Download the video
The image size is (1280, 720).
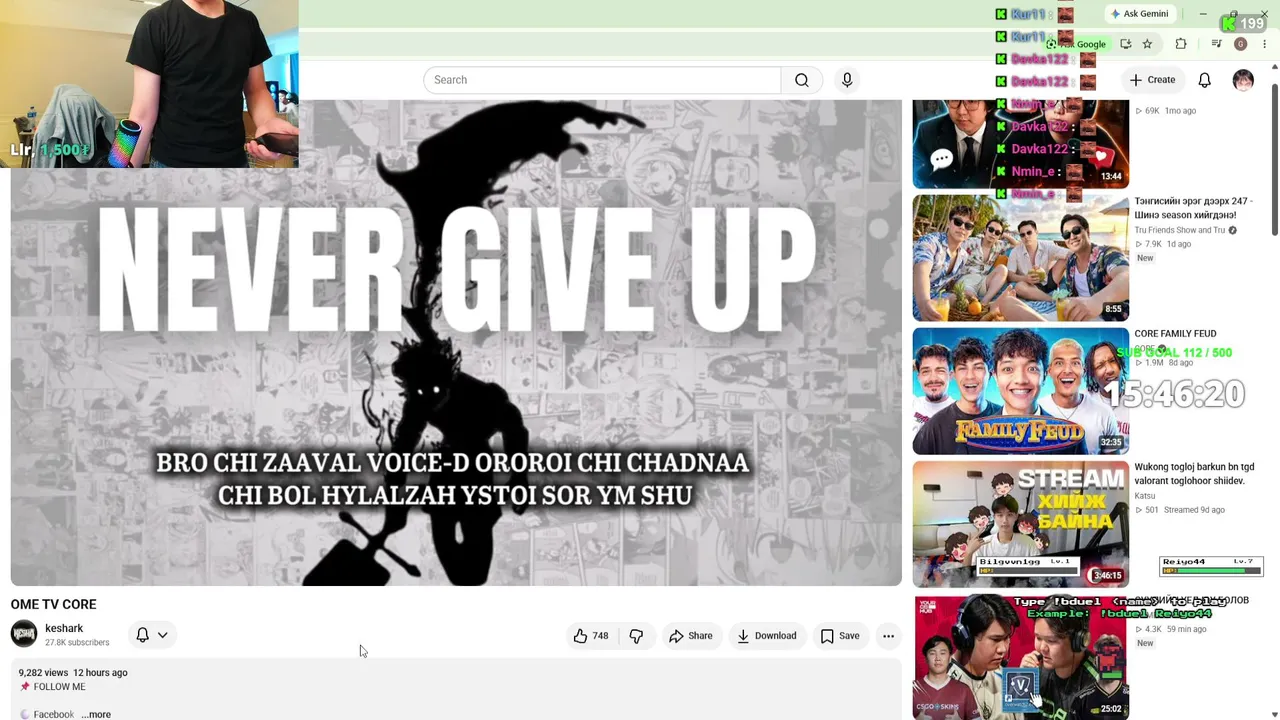point(767,636)
